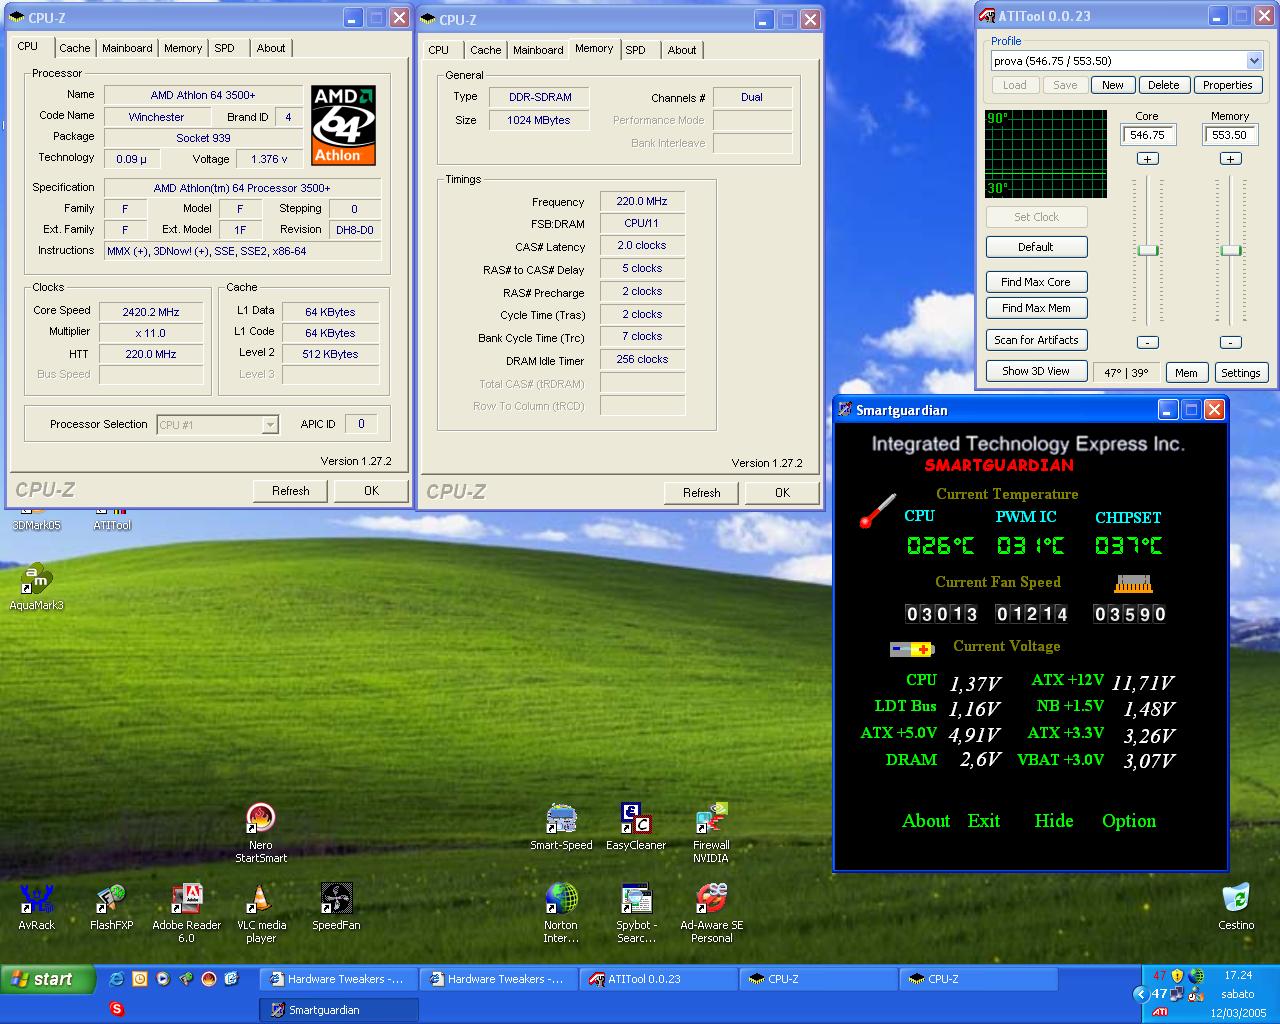
Task: Click the security shield tray icon
Action: click(x=1178, y=976)
